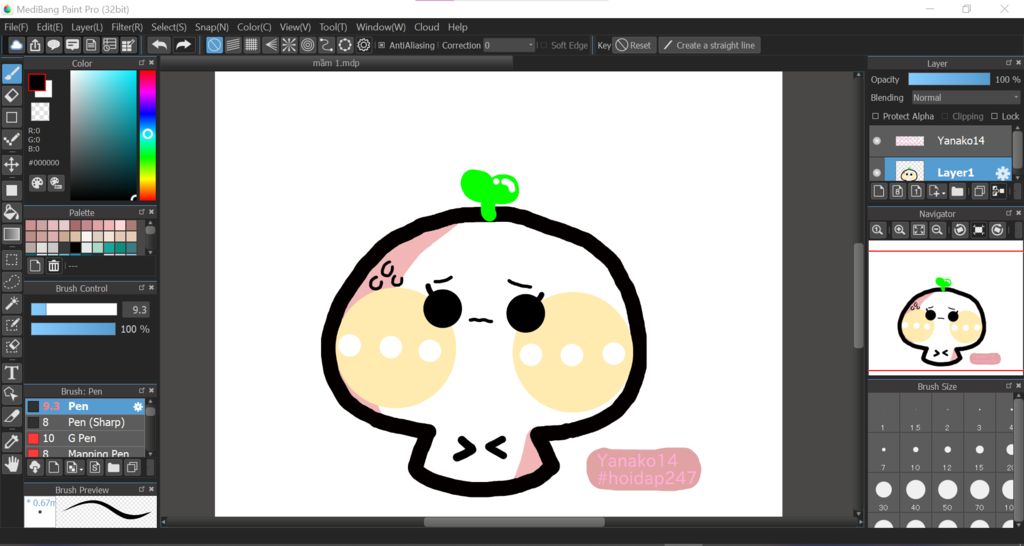This screenshot has width=1024, height=546.
Task: Switch to the mầm 1.mdp document tab
Action: point(336,63)
